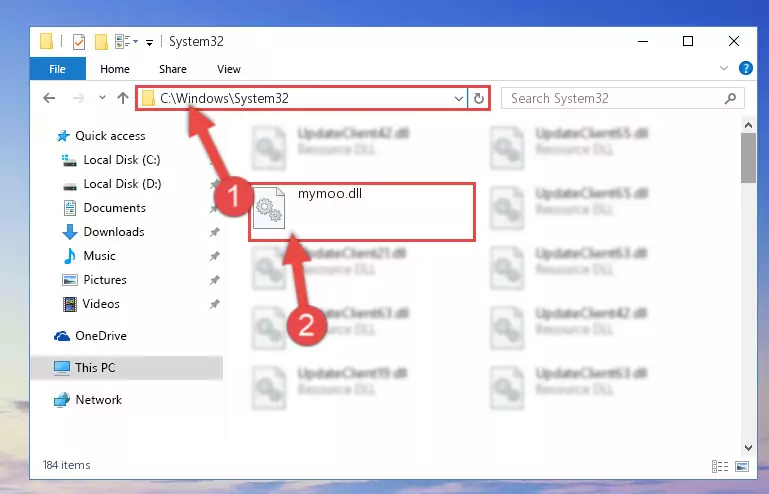Refresh the System32 folder

(x=479, y=99)
